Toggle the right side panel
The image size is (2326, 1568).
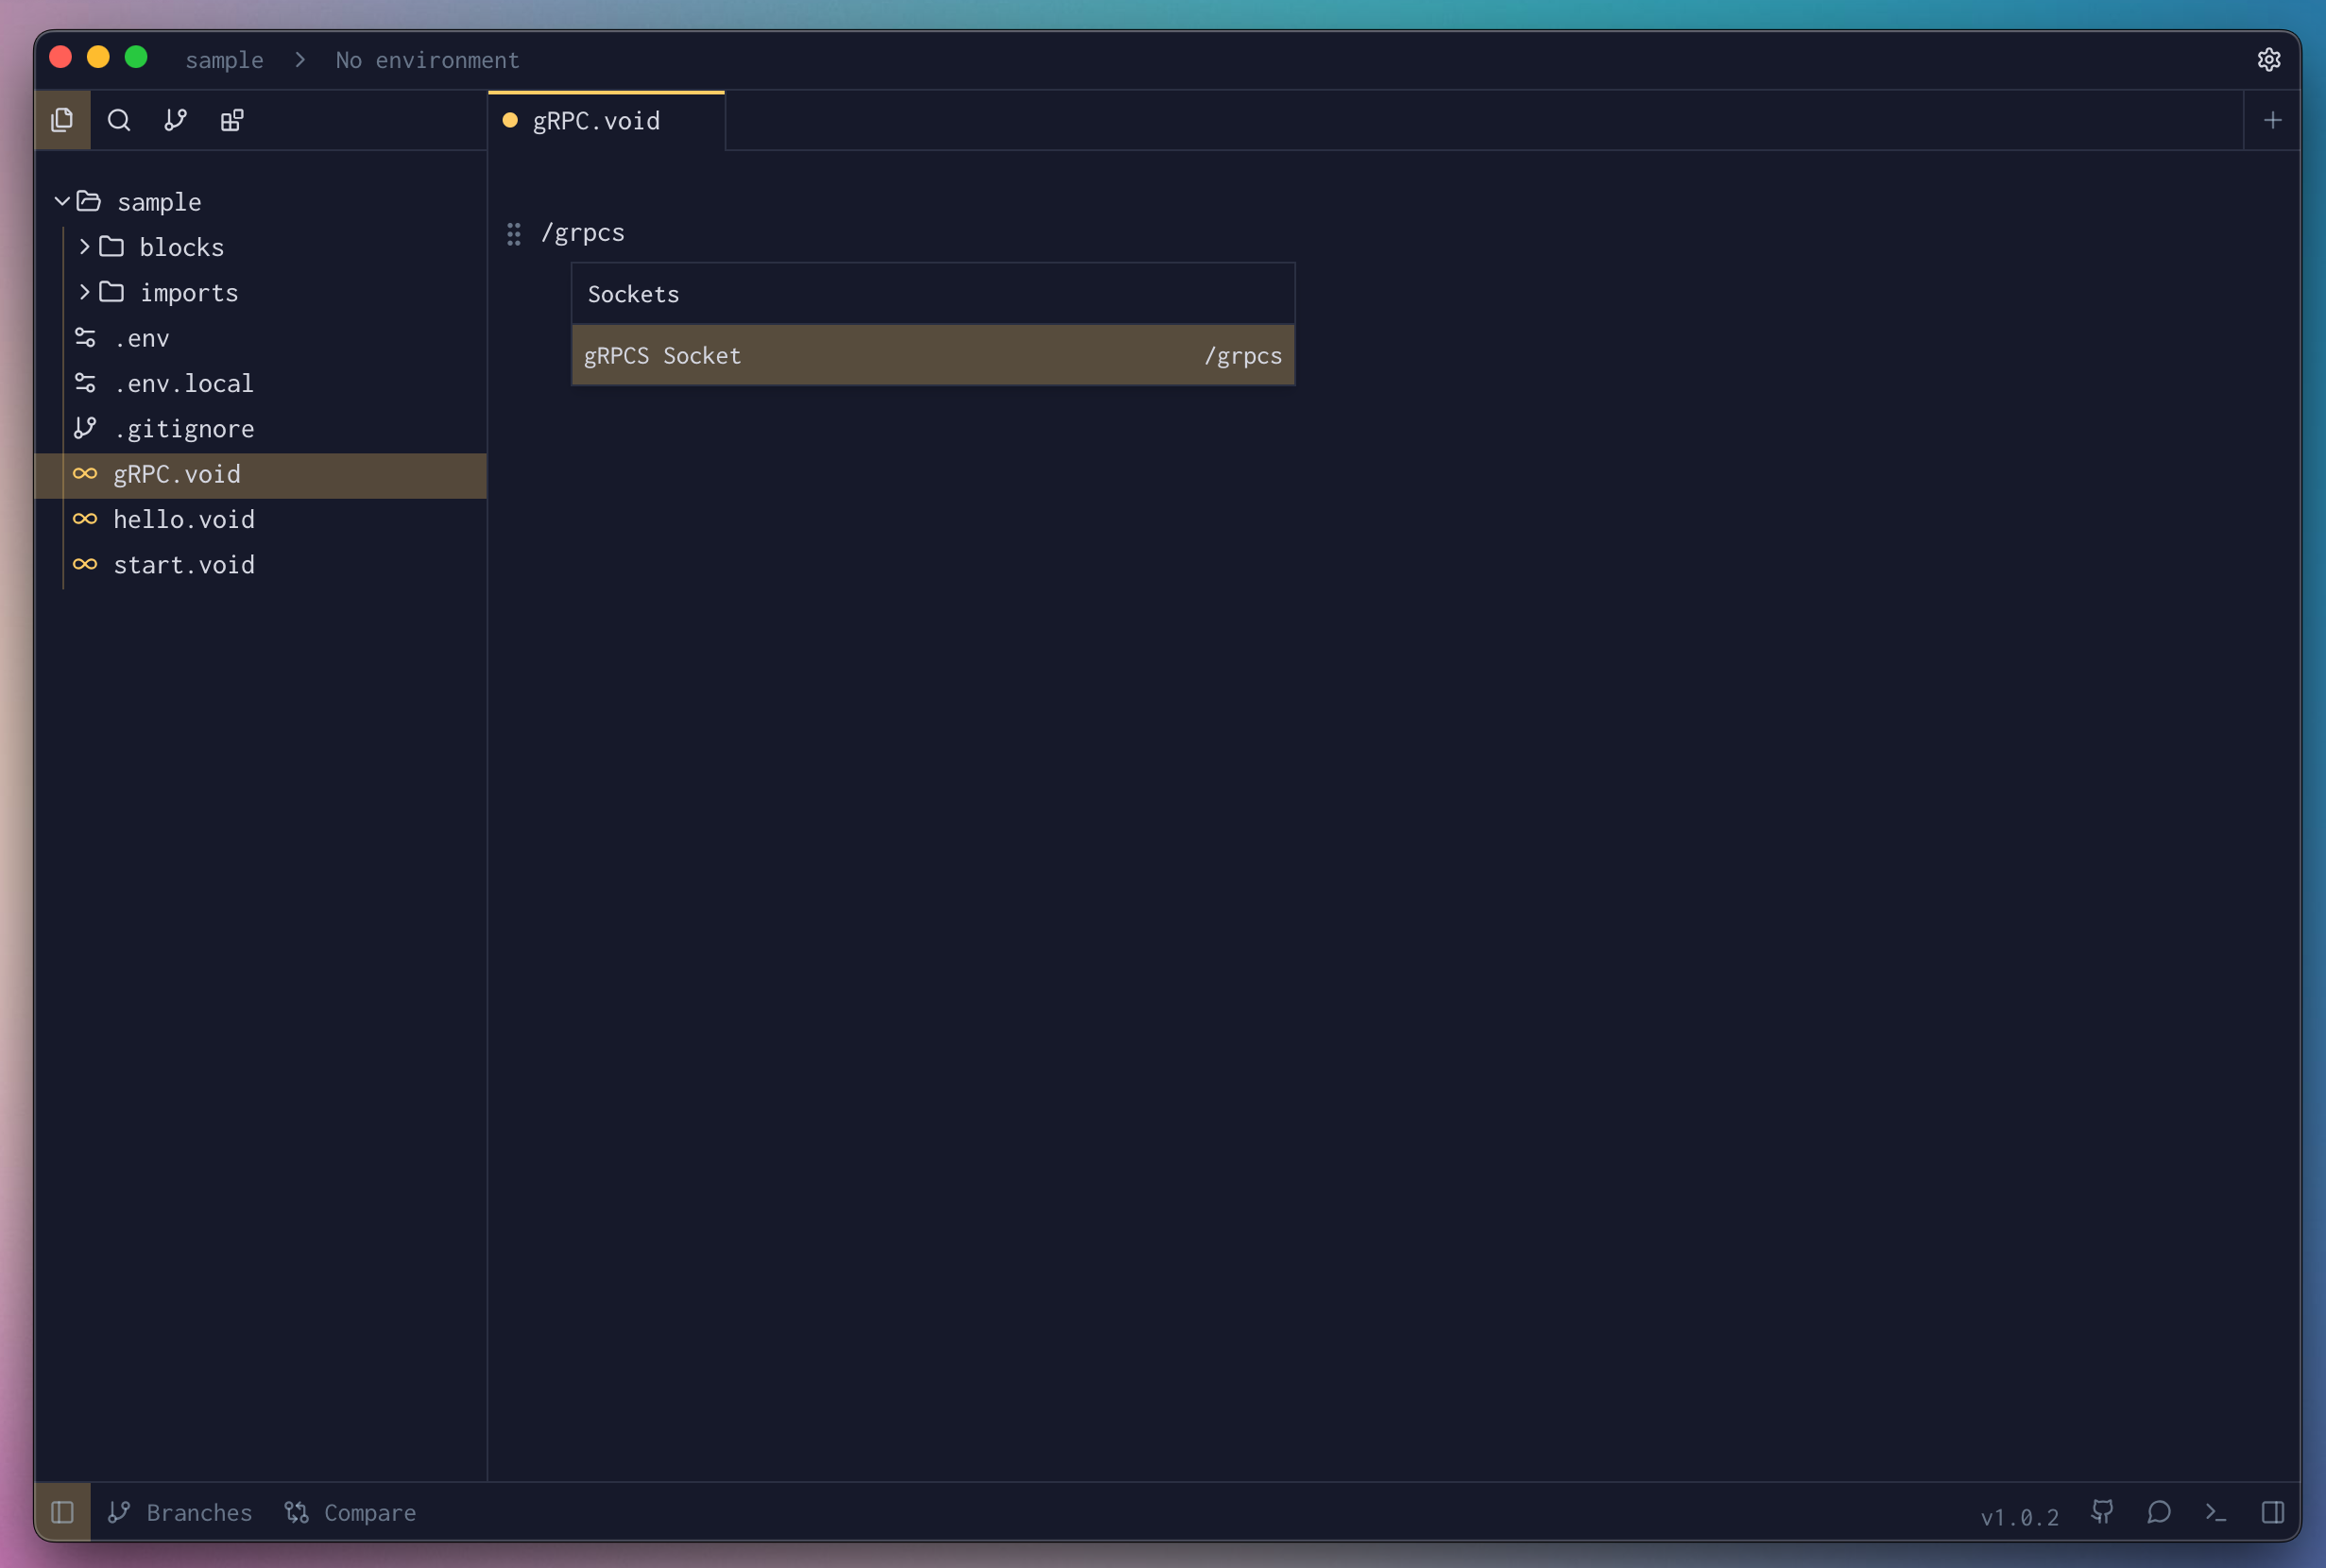(2272, 1511)
